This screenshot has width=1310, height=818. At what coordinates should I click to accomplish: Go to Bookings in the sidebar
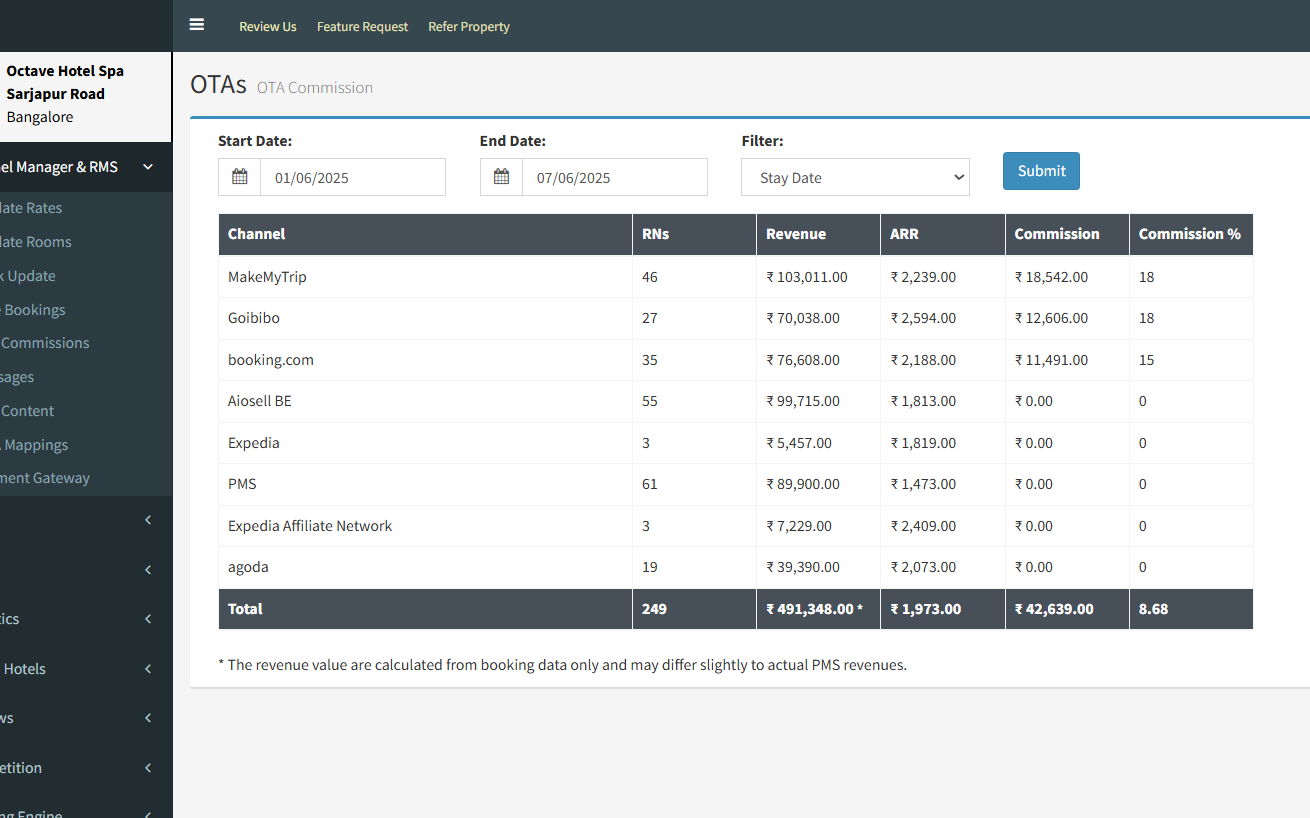[35, 310]
